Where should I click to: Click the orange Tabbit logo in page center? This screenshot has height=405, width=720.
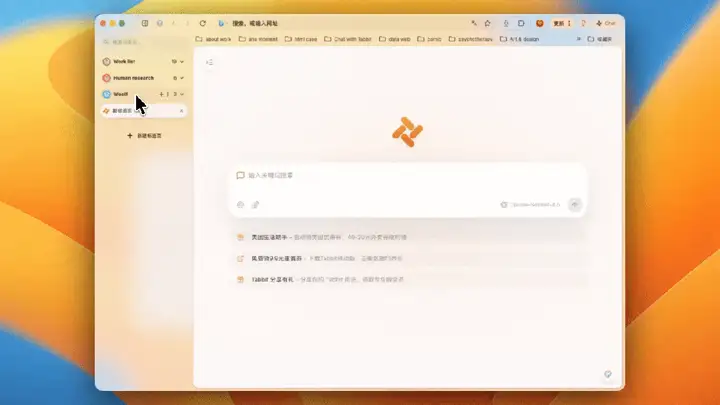pyautogui.click(x=407, y=132)
